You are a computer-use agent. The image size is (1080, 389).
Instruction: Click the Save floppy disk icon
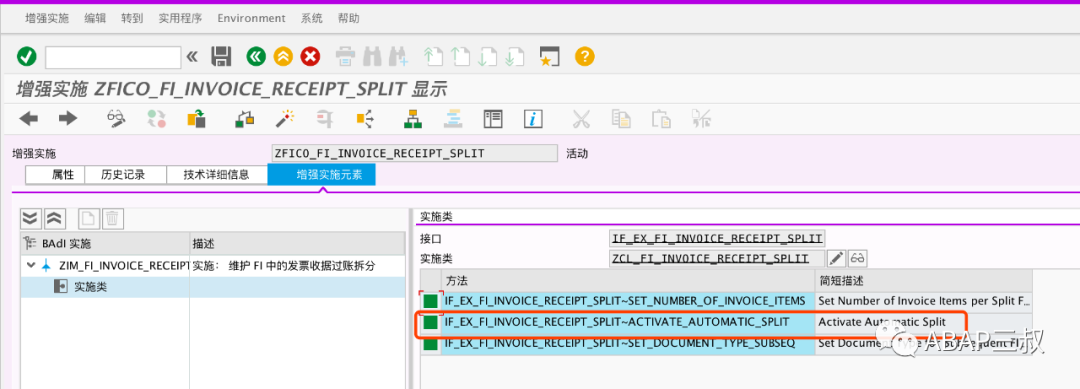tap(220, 56)
